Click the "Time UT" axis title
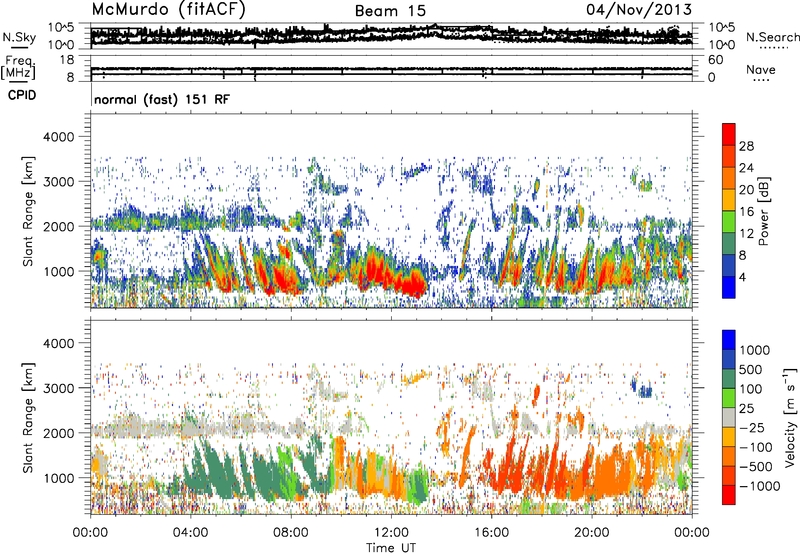The height and width of the screenshot is (554, 800). coord(391,548)
